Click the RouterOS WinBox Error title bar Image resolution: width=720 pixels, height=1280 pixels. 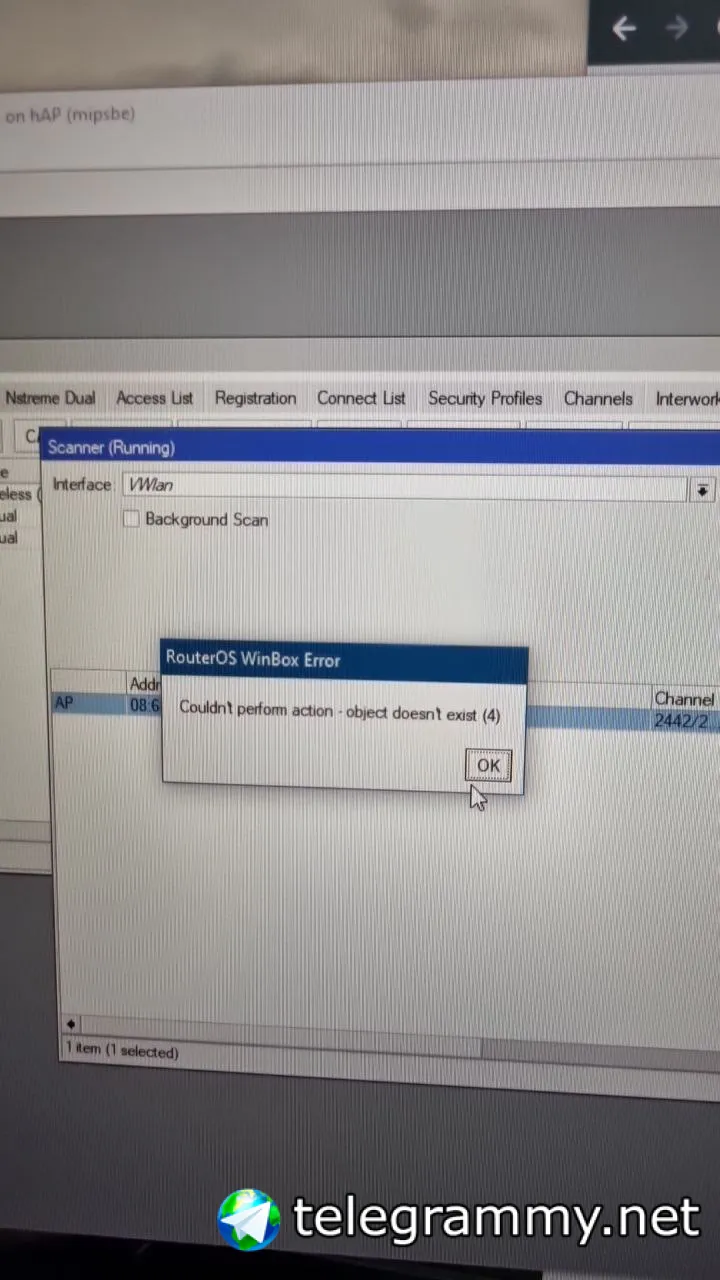pyautogui.click(x=344, y=660)
